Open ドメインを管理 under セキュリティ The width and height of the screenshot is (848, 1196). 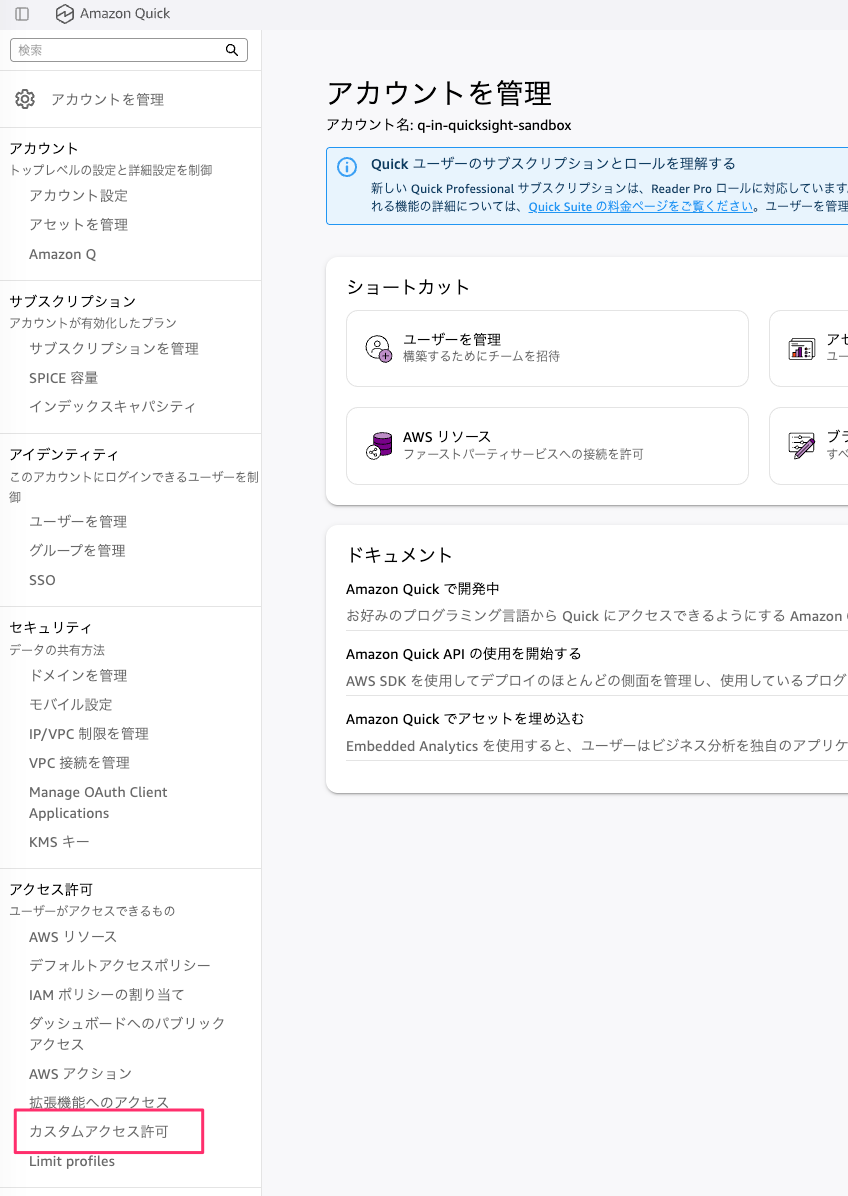click(x=78, y=676)
